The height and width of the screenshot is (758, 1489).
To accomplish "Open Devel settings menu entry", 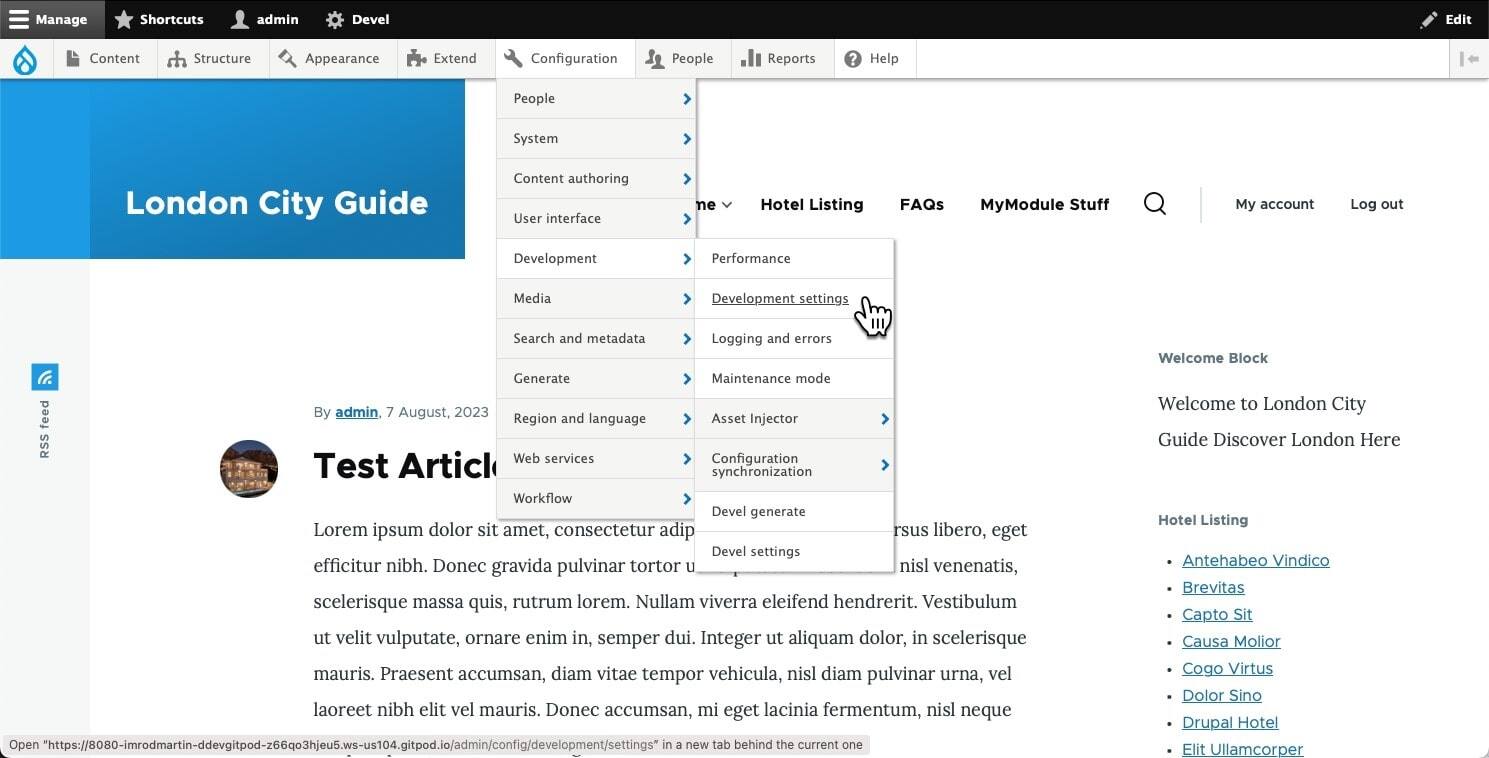I will (794, 552).
